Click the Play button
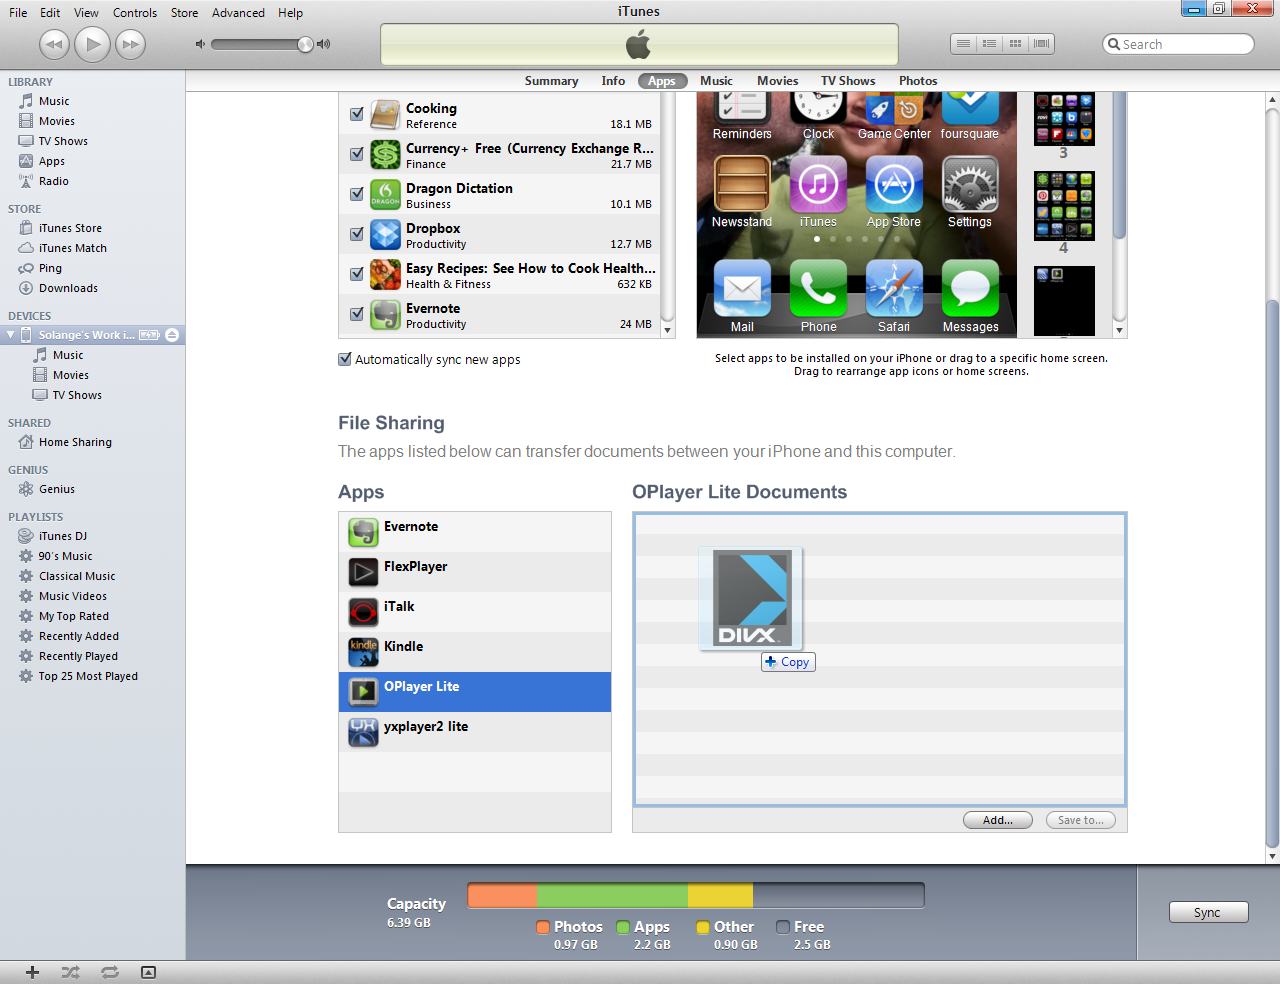The height and width of the screenshot is (984, 1280). click(x=92, y=44)
